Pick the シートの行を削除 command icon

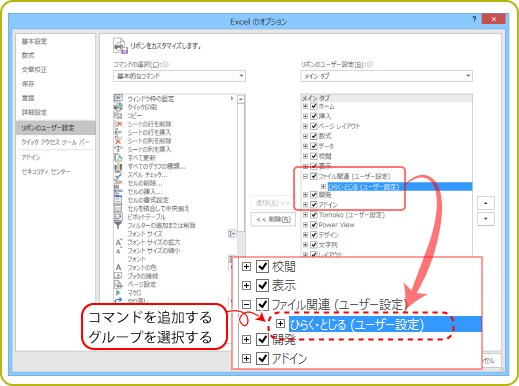(x=118, y=124)
